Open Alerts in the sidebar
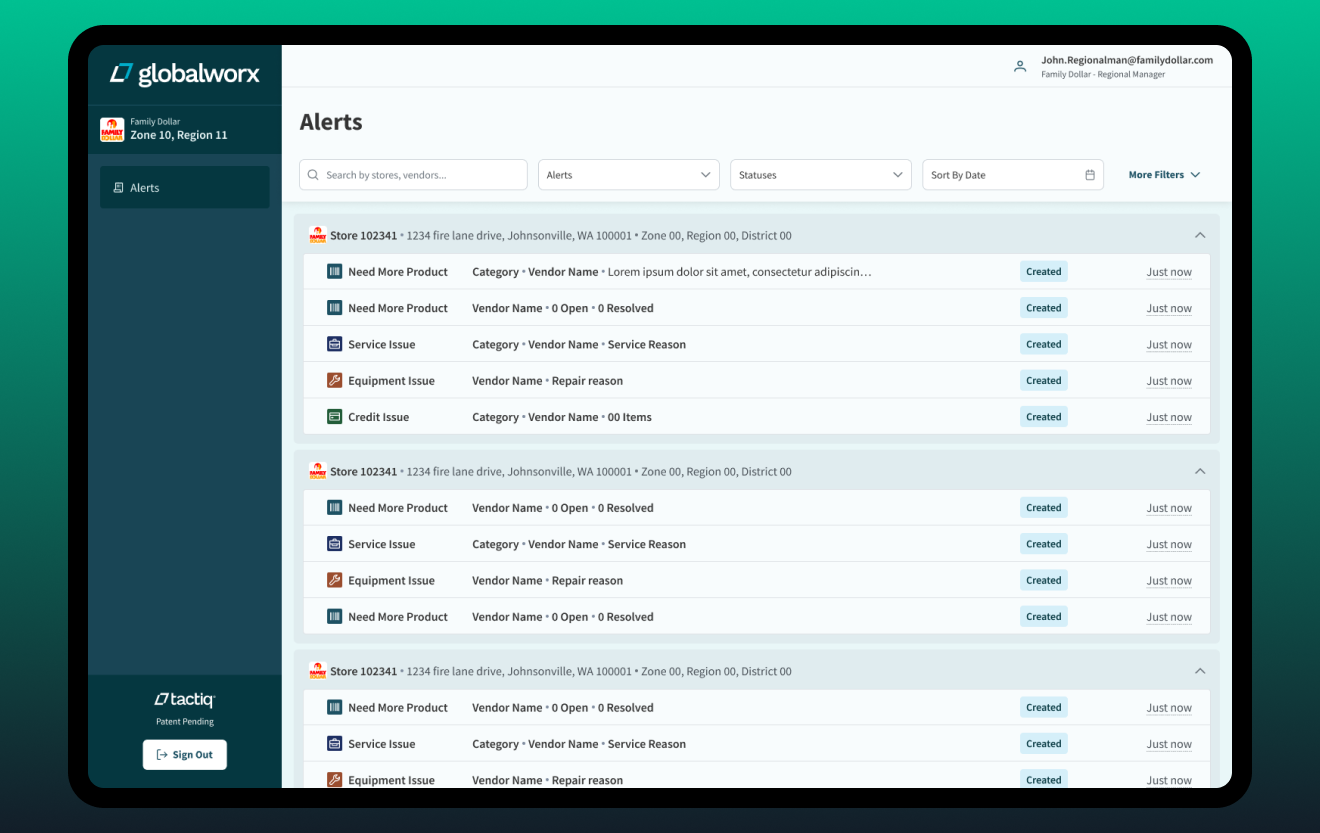The width and height of the screenshot is (1320, 833). pyautogui.click(x=184, y=187)
